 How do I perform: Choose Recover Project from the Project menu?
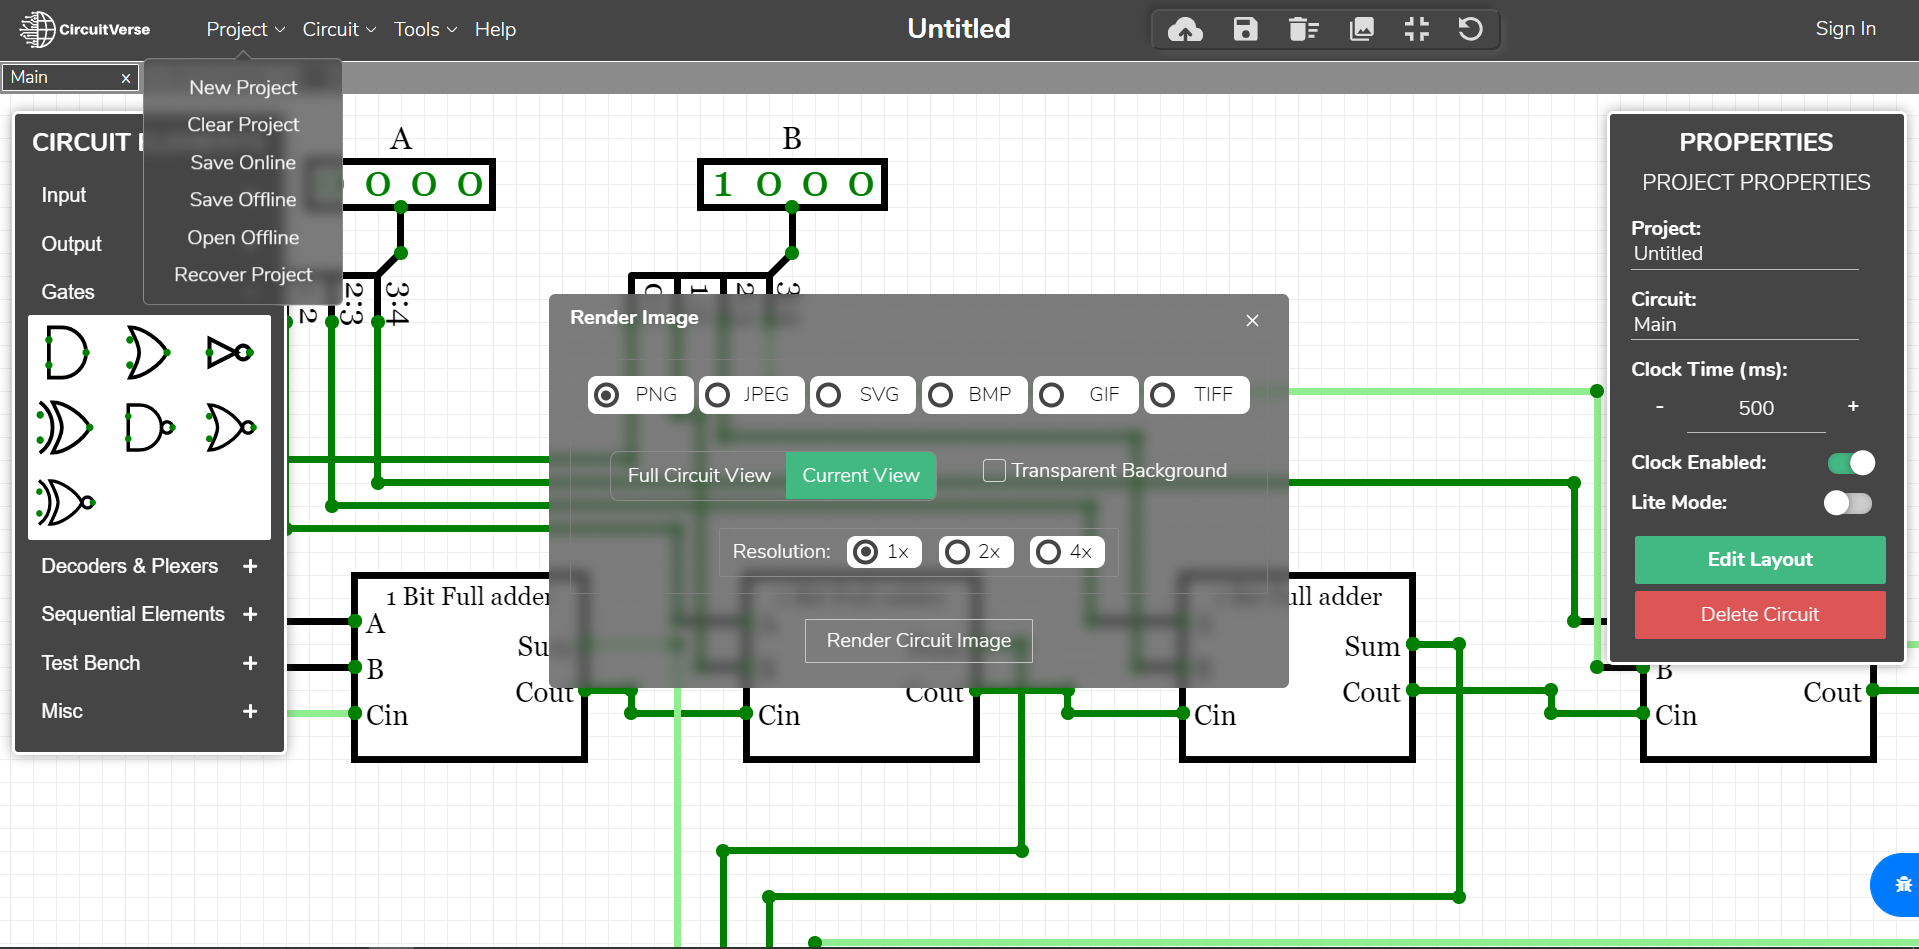243,275
